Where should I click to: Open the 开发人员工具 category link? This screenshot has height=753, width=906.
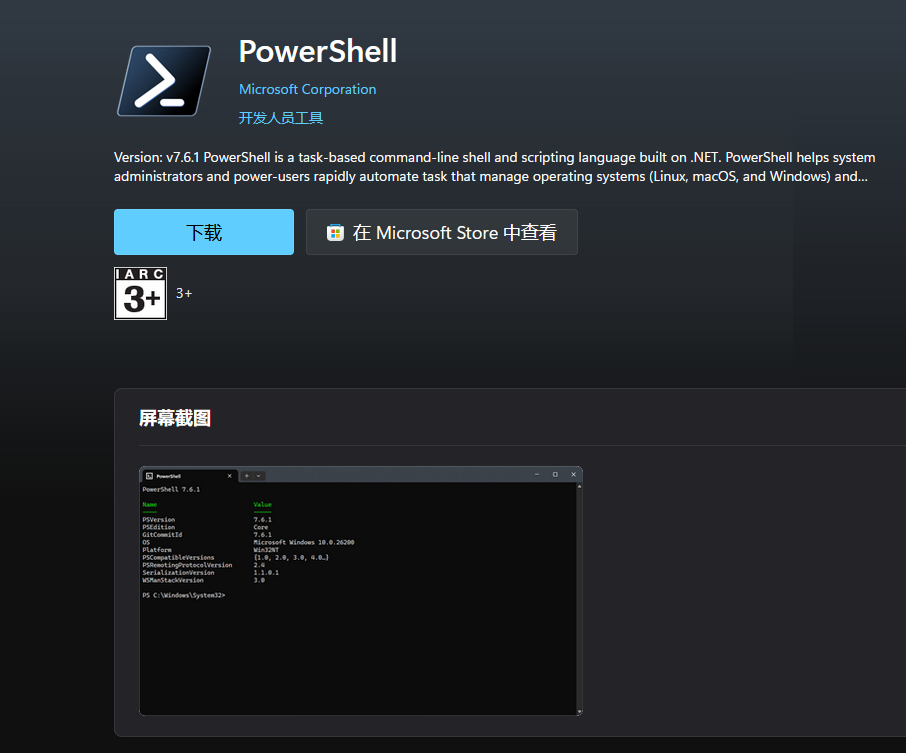pyautogui.click(x=281, y=118)
